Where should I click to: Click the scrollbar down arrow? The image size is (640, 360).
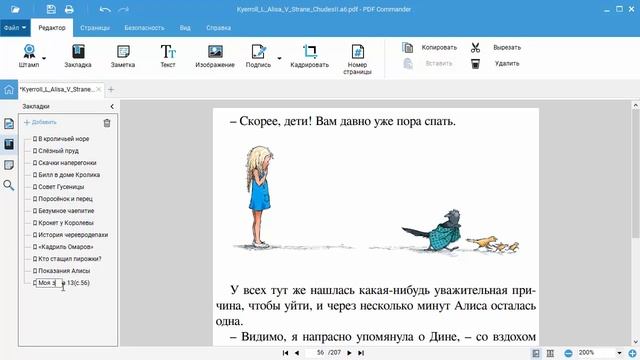tap(636, 342)
